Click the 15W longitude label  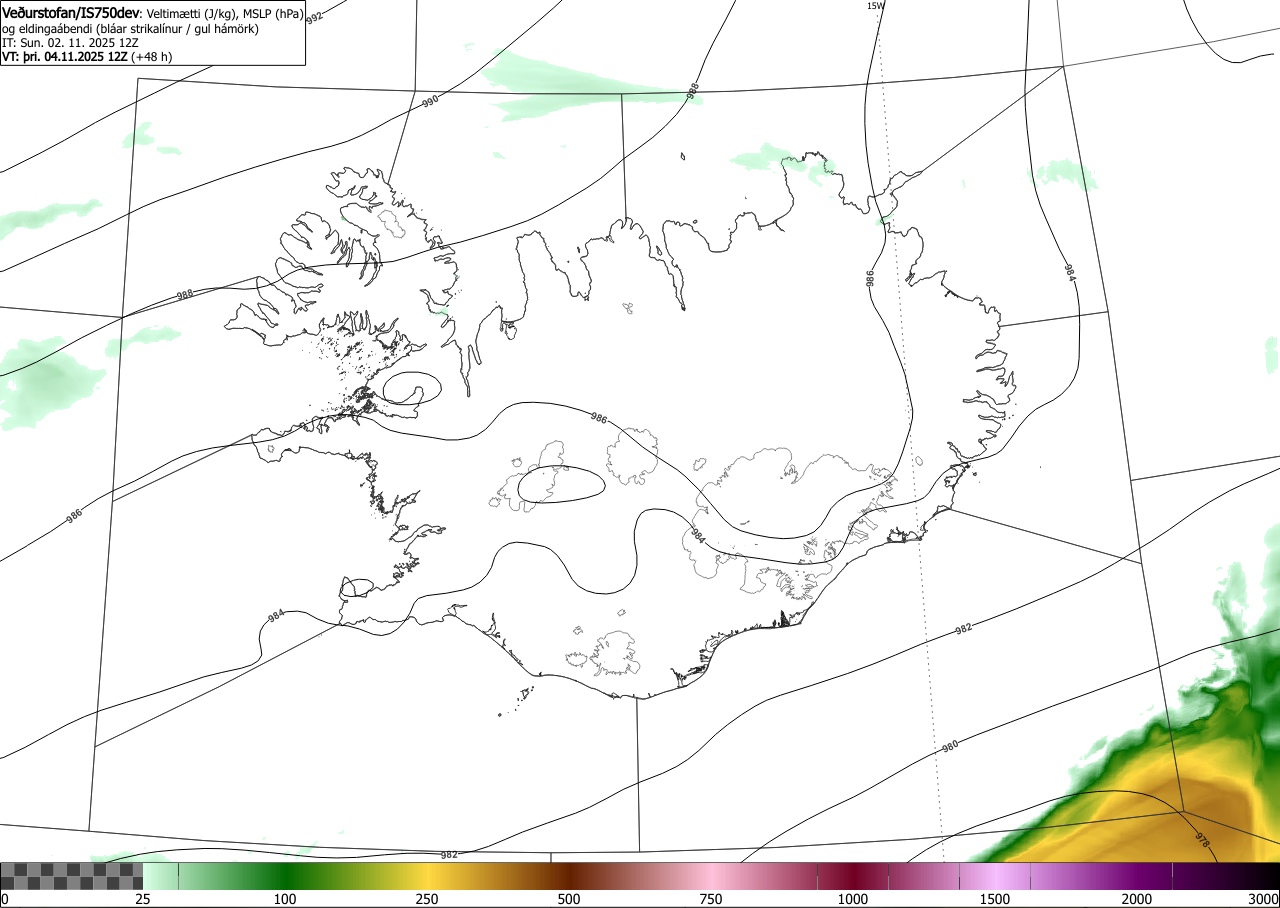tap(875, 6)
